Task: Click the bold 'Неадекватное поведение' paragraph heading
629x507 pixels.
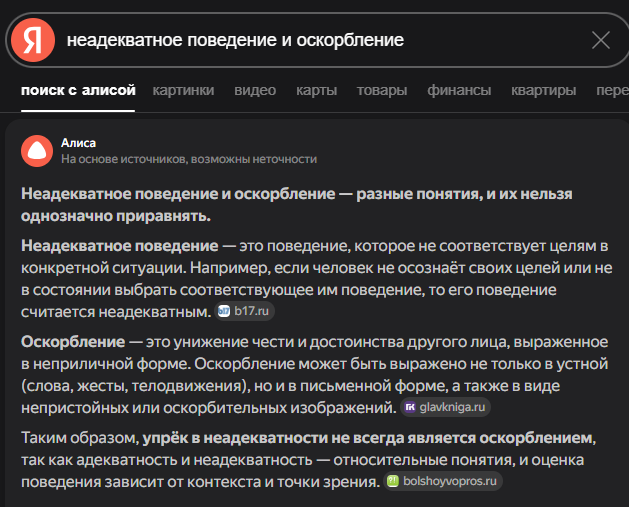Action: click(120, 245)
